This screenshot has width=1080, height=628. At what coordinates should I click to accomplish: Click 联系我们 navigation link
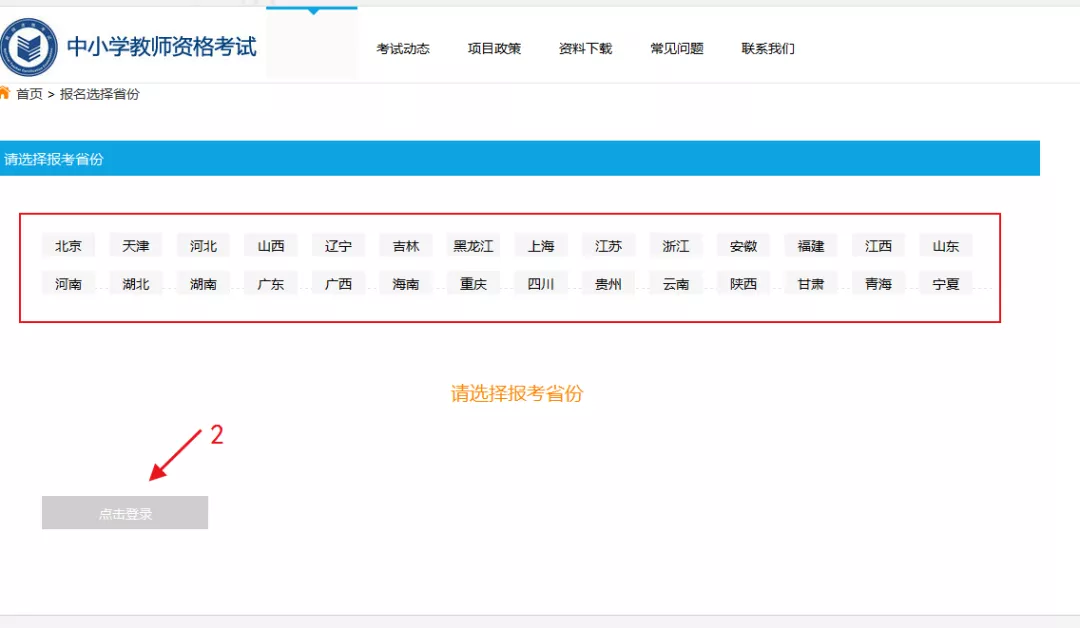768,48
